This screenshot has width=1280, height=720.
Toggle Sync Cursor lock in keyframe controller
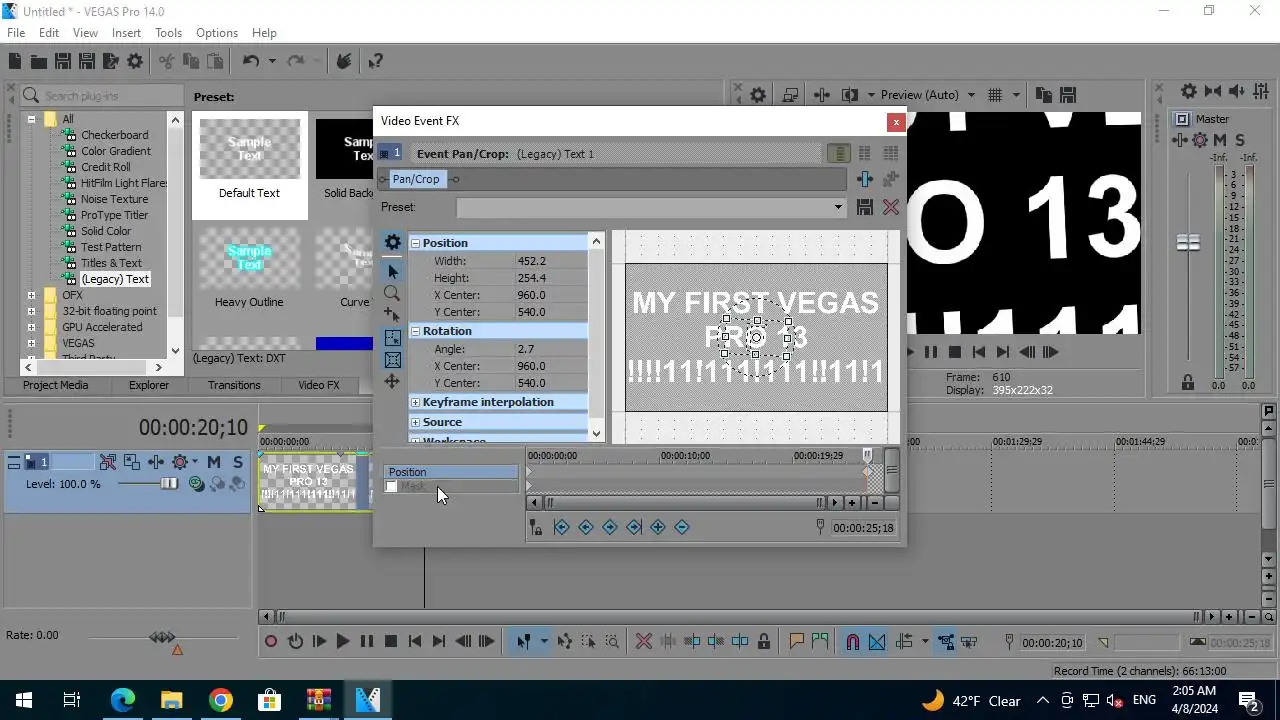click(x=536, y=527)
